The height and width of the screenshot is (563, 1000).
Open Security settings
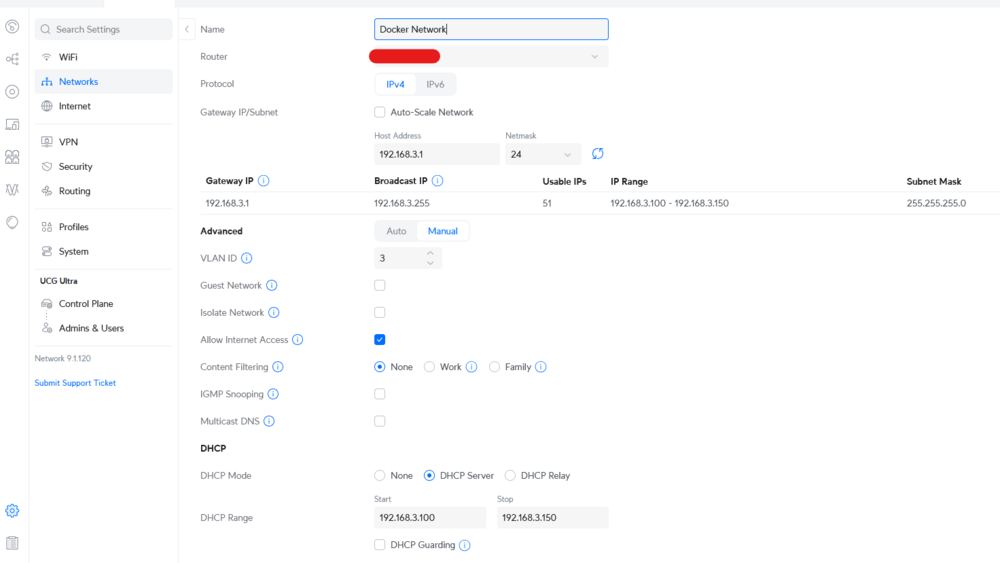pos(103,166)
